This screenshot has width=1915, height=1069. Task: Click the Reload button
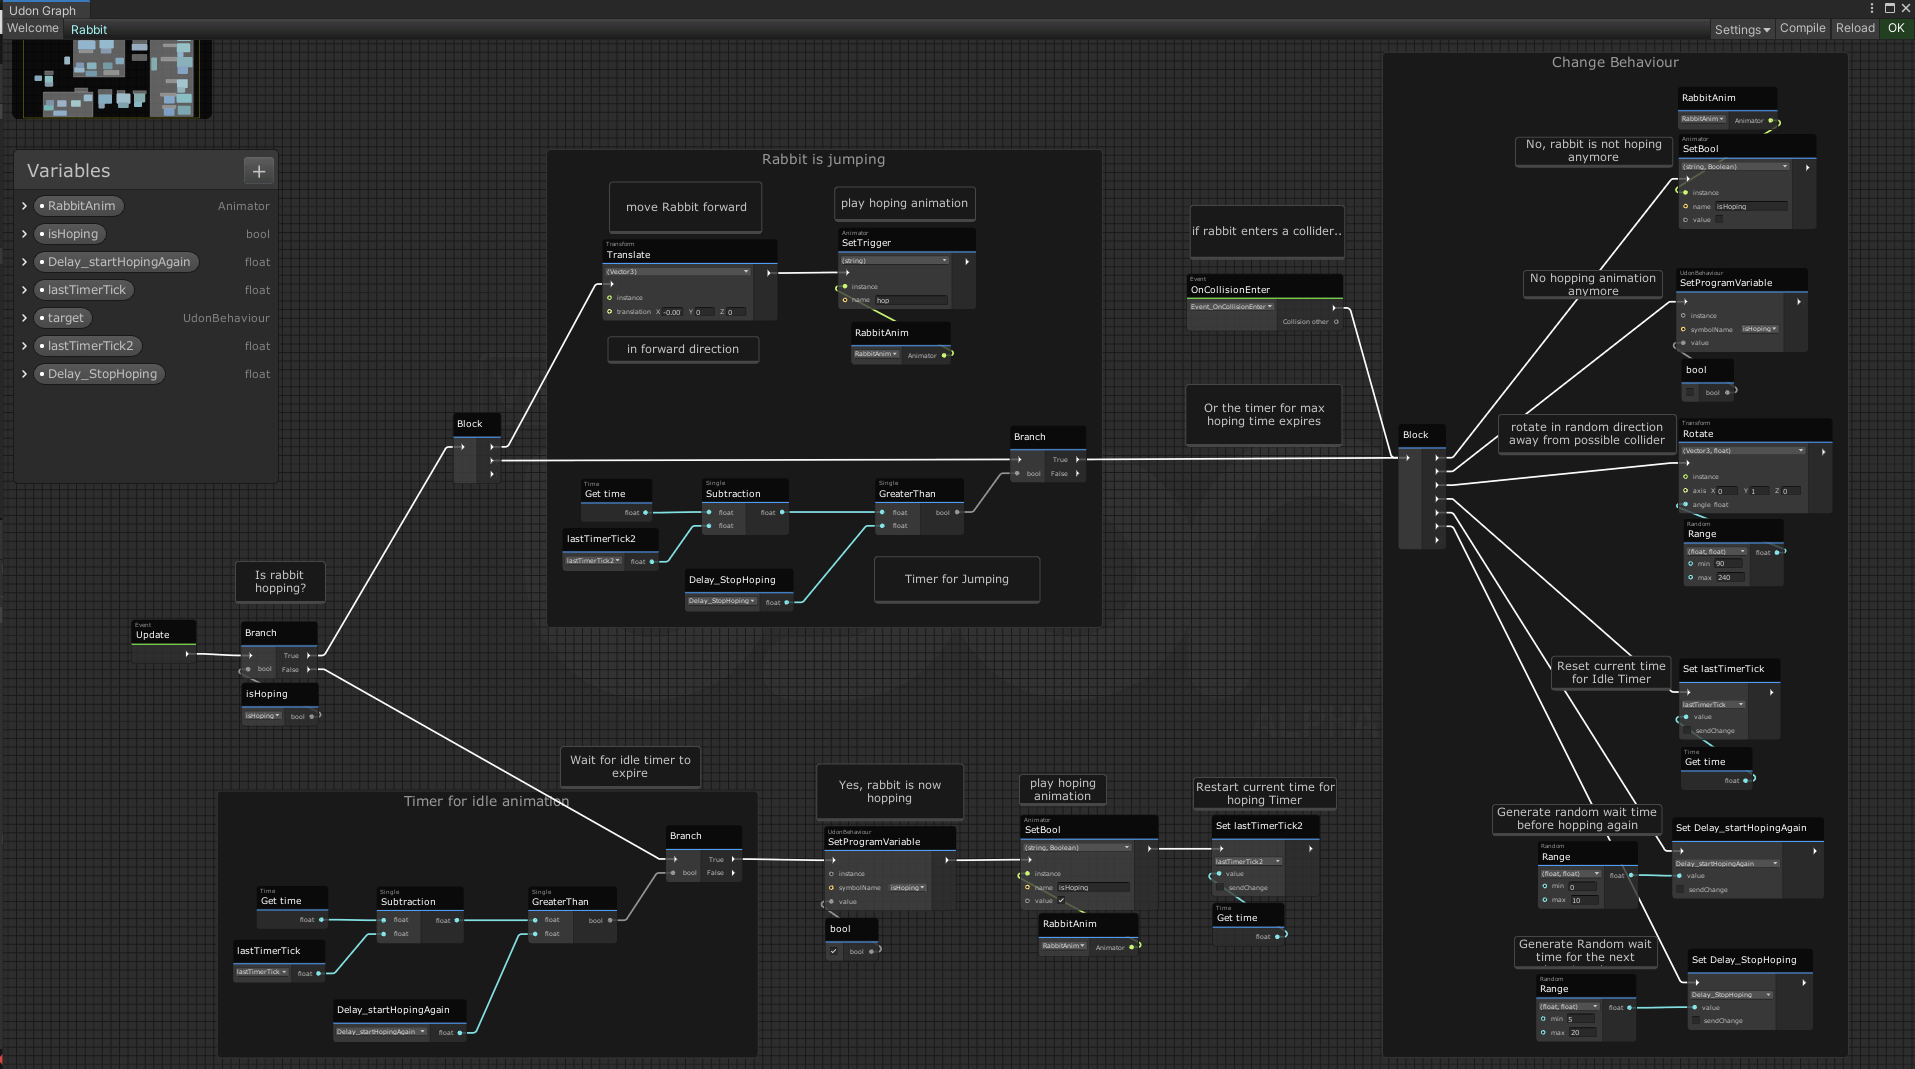point(1855,28)
